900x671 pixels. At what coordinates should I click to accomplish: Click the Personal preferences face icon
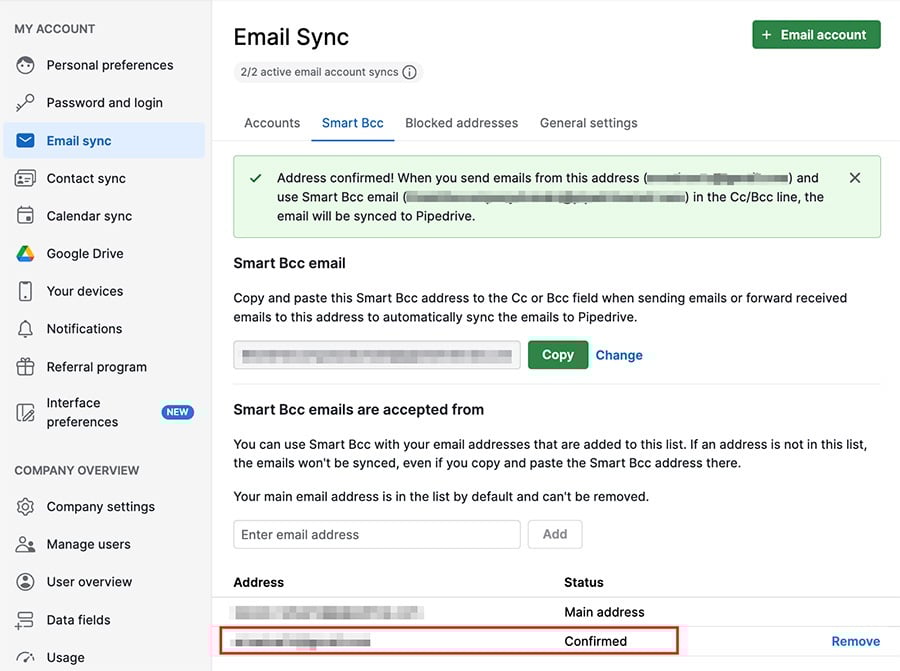point(25,65)
